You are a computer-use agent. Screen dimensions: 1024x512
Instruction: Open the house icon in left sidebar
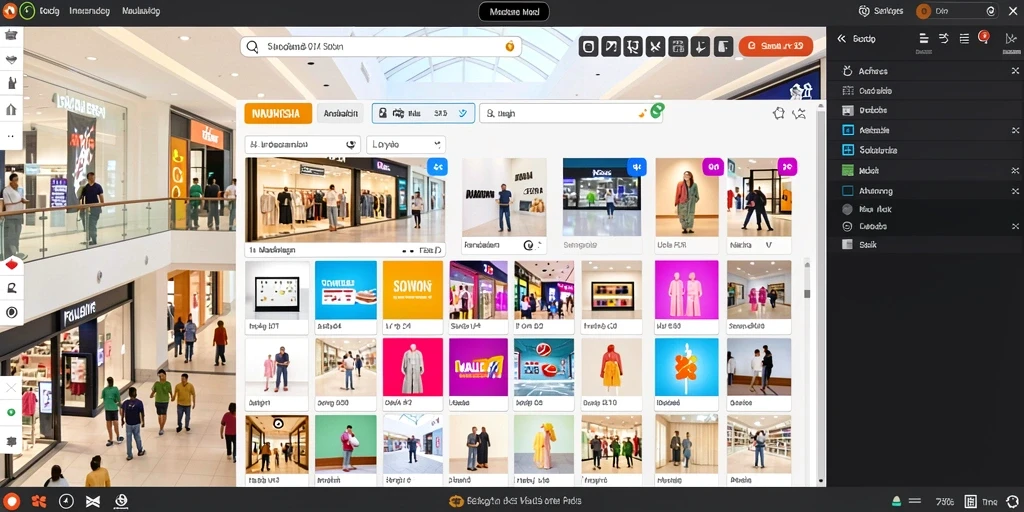point(11,109)
